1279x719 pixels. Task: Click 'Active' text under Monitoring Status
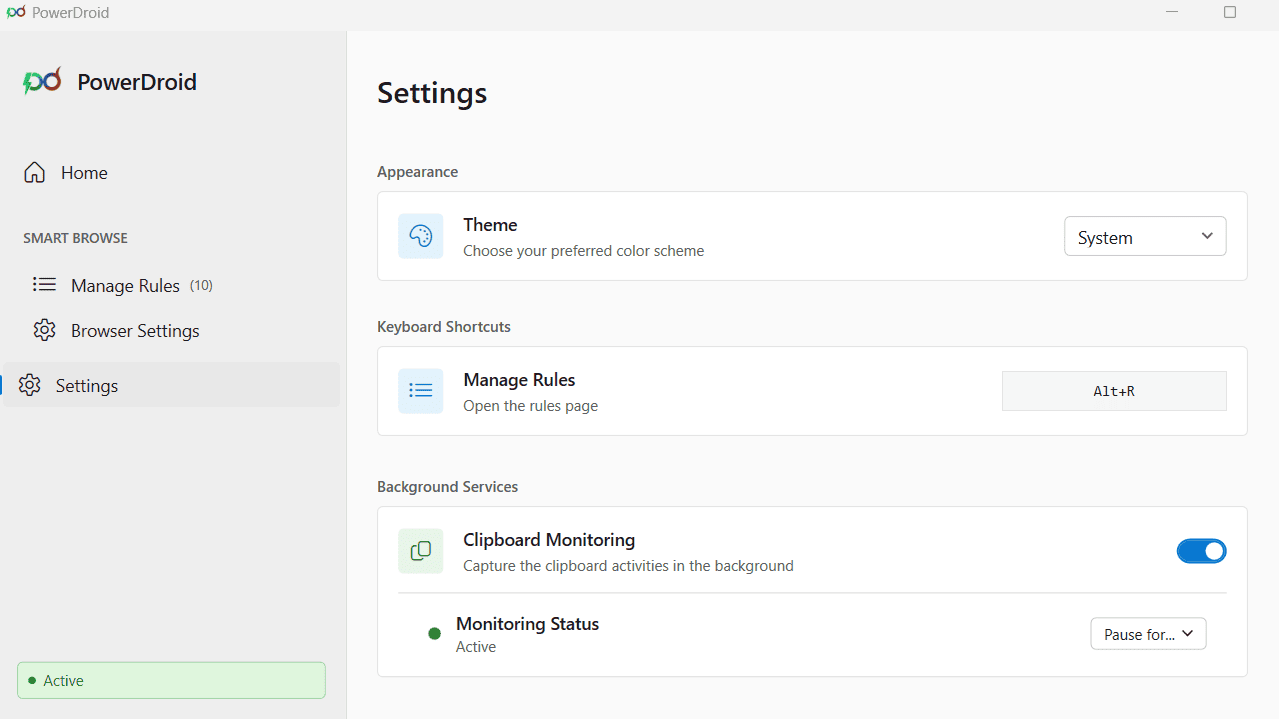click(476, 647)
